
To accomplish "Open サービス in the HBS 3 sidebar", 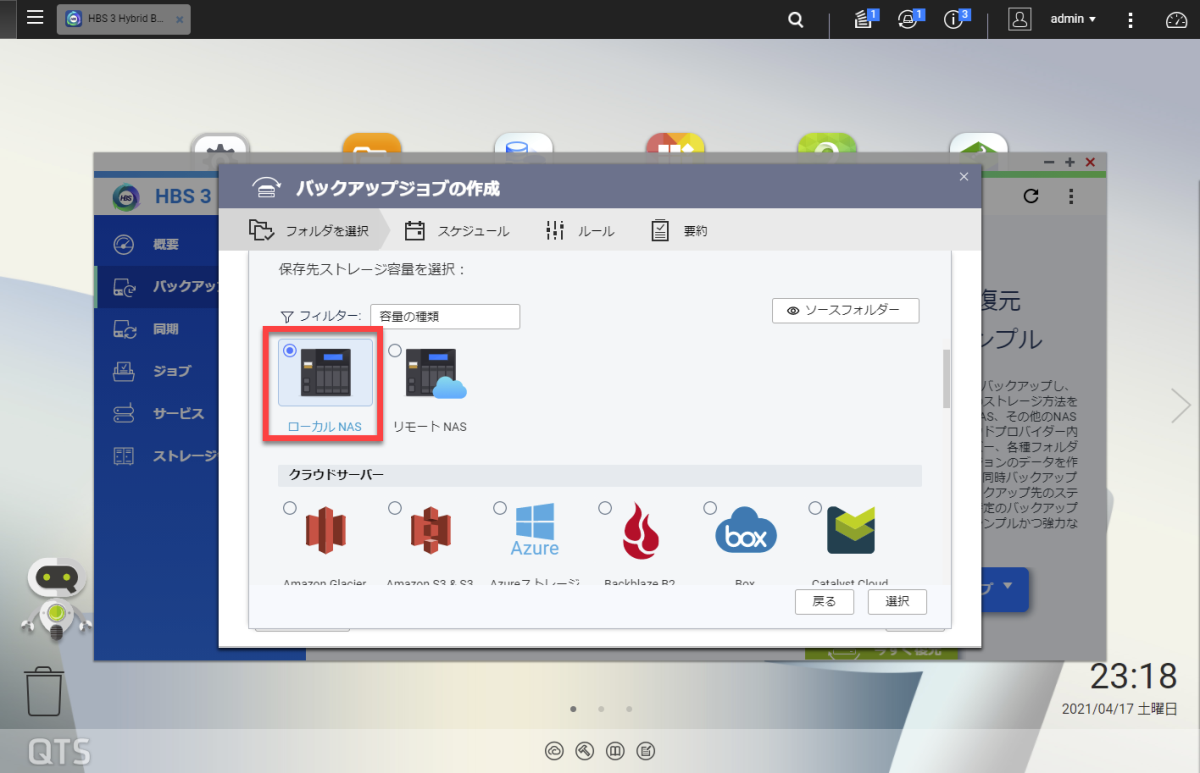I will [155, 413].
